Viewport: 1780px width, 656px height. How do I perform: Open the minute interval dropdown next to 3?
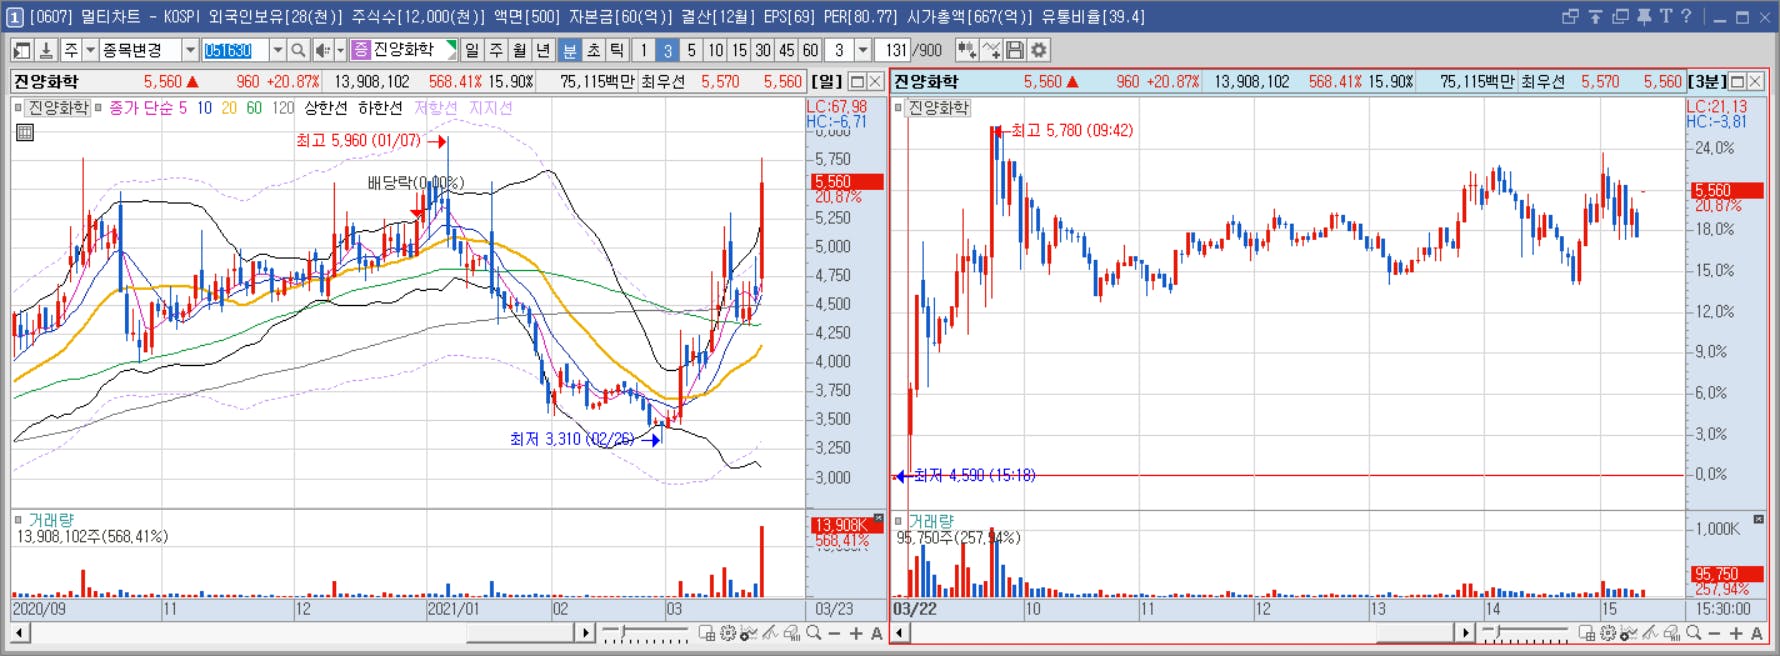pos(863,50)
